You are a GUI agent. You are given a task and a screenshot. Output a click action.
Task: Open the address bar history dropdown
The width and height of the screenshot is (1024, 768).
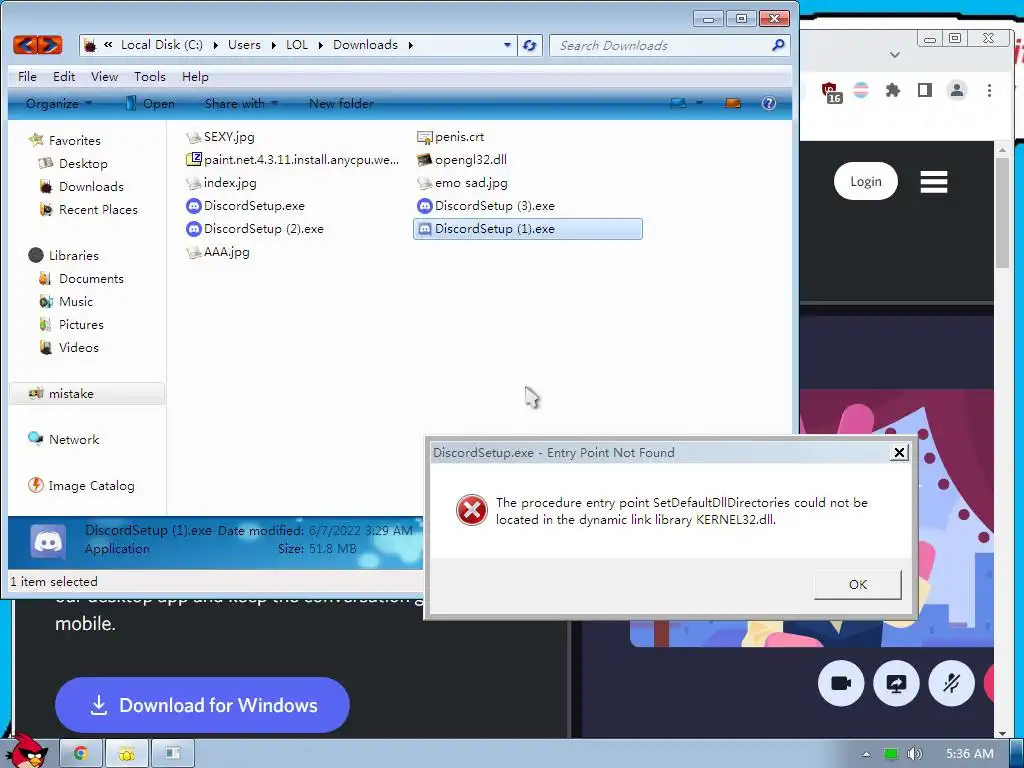click(x=507, y=45)
